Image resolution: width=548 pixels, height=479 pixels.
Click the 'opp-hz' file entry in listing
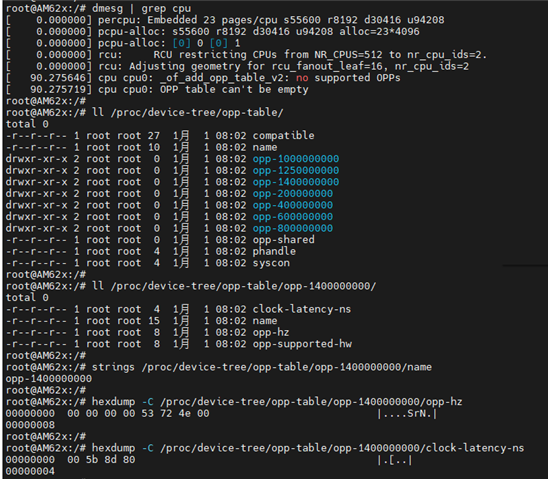[x=271, y=332]
